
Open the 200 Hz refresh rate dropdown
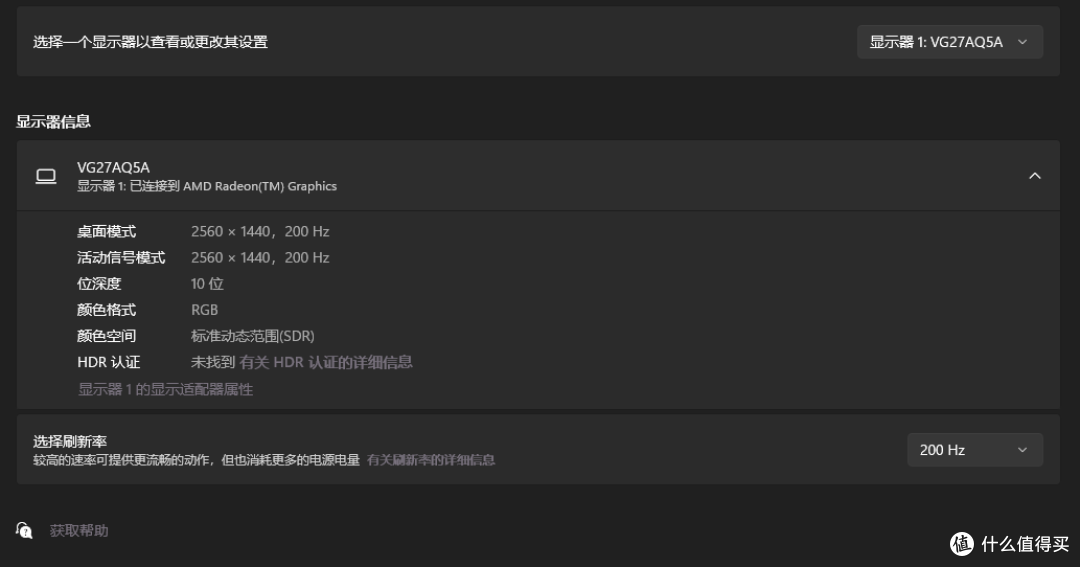click(975, 450)
